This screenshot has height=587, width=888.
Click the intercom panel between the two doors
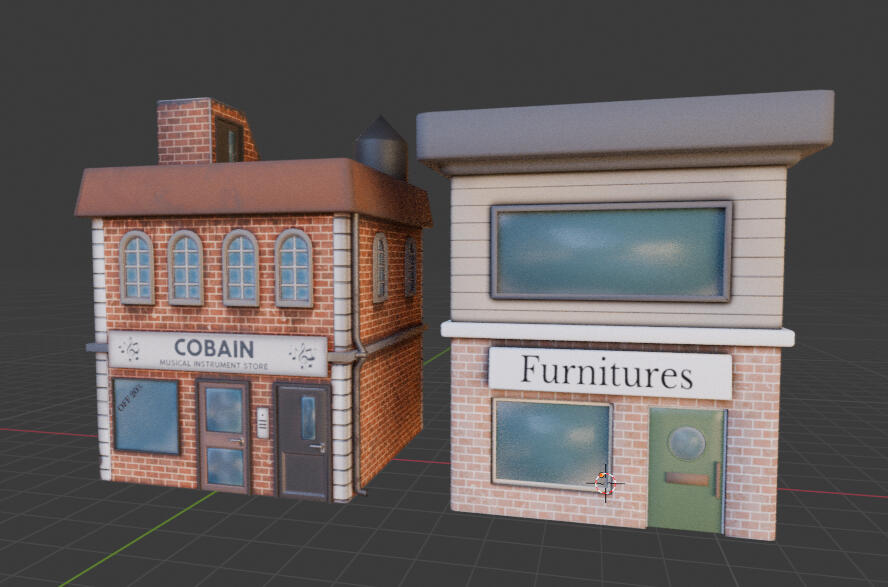click(x=262, y=422)
